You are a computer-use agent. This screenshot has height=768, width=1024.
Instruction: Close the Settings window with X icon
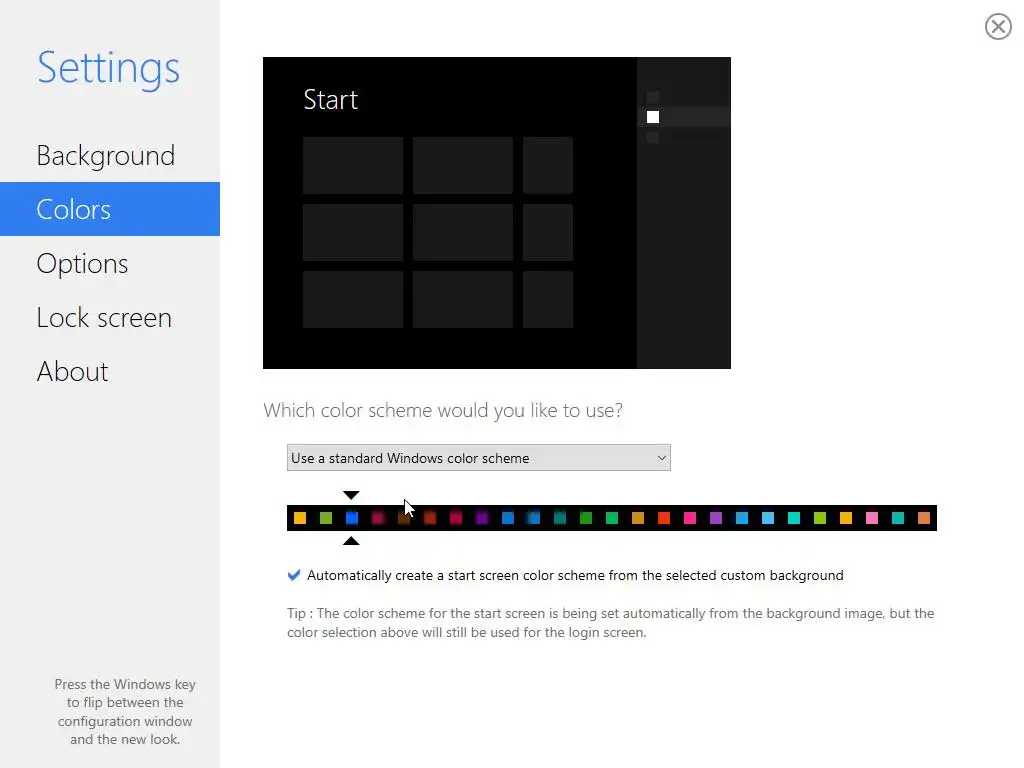tap(998, 27)
